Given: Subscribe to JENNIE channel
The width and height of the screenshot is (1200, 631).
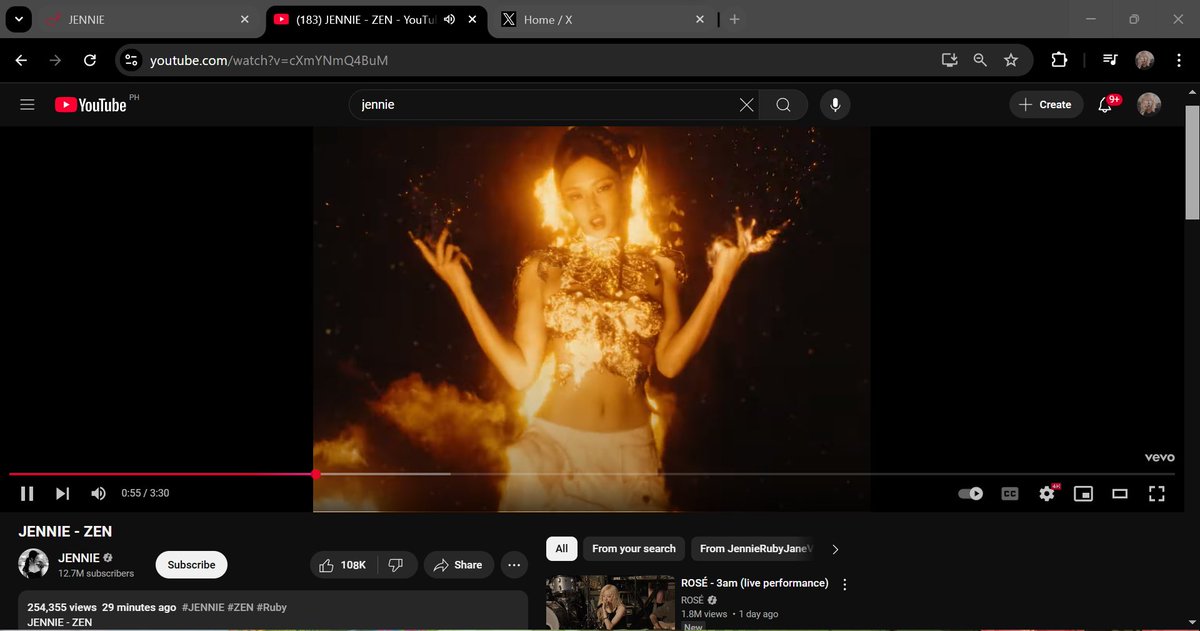Looking at the screenshot, I should point(192,565).
